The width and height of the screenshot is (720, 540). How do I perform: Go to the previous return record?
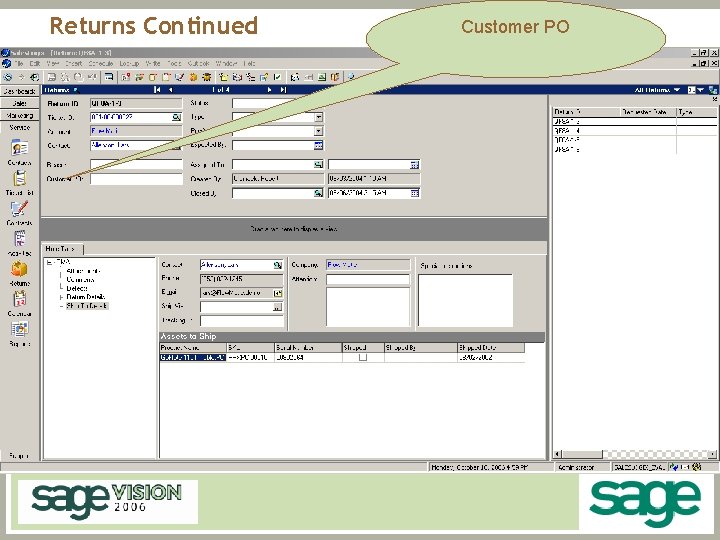pyautogui.click(x=170, y=90)
